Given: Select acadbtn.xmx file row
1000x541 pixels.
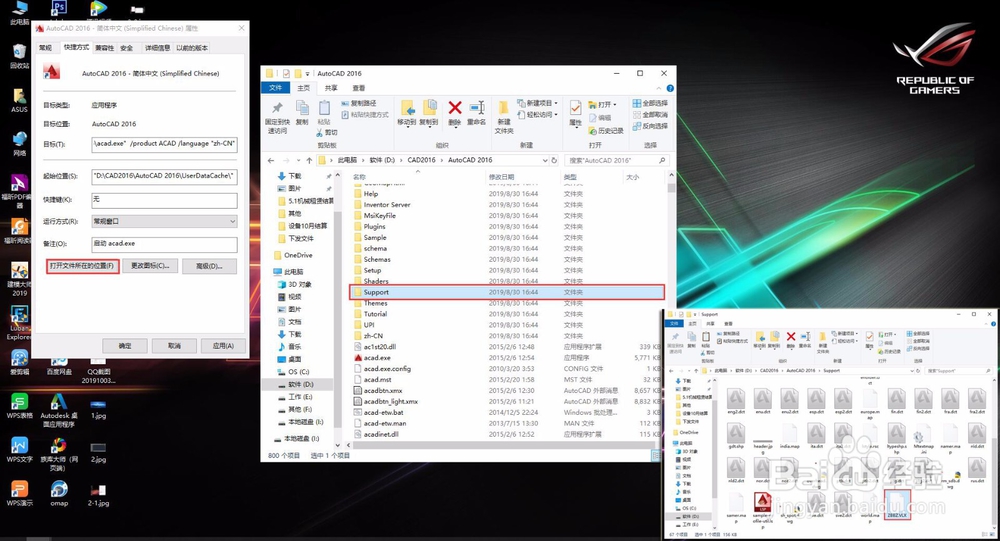Looking at the screenshot, I should [x=507, y=390].
